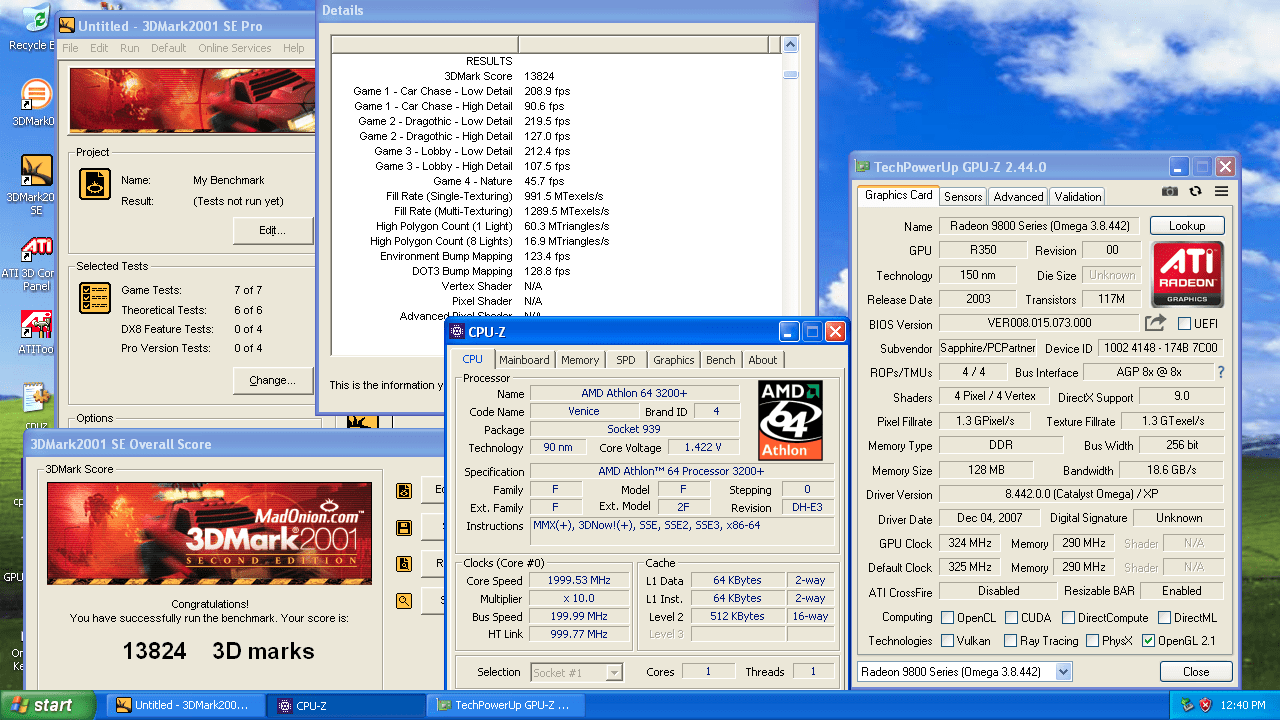Switch to the Advanced tab in GPU-Z
The image size is (1280, 720).
1019,197
